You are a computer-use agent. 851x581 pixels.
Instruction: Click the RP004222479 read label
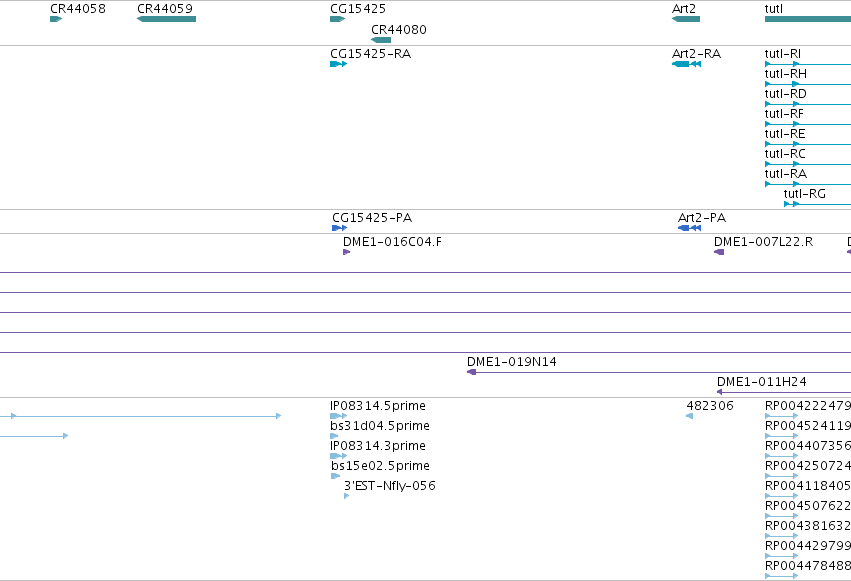808,406
